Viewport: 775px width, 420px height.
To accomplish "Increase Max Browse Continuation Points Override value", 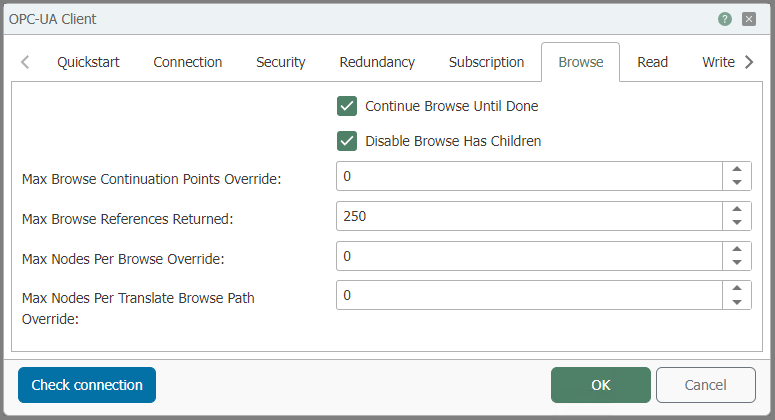I will pyautogui.click(x=737, y=169).
